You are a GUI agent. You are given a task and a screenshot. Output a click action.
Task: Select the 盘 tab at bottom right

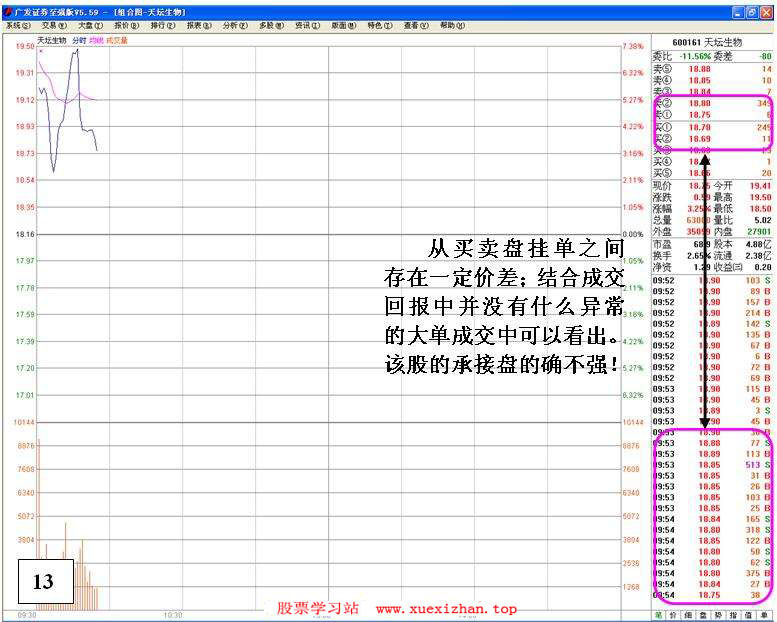click(703, 616)
